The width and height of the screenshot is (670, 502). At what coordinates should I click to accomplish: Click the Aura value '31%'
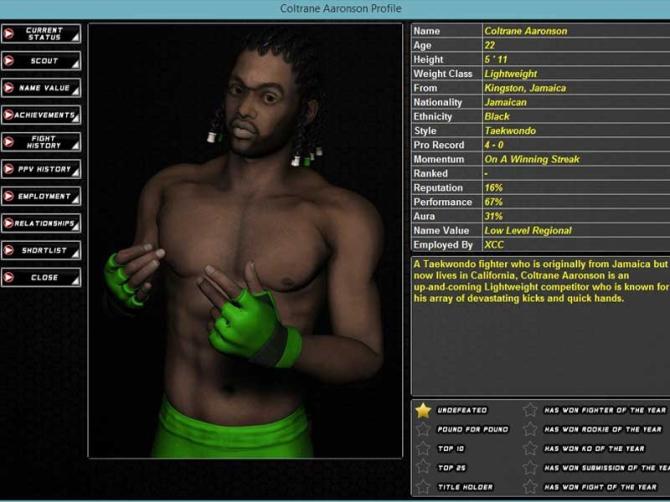[494, 216]
